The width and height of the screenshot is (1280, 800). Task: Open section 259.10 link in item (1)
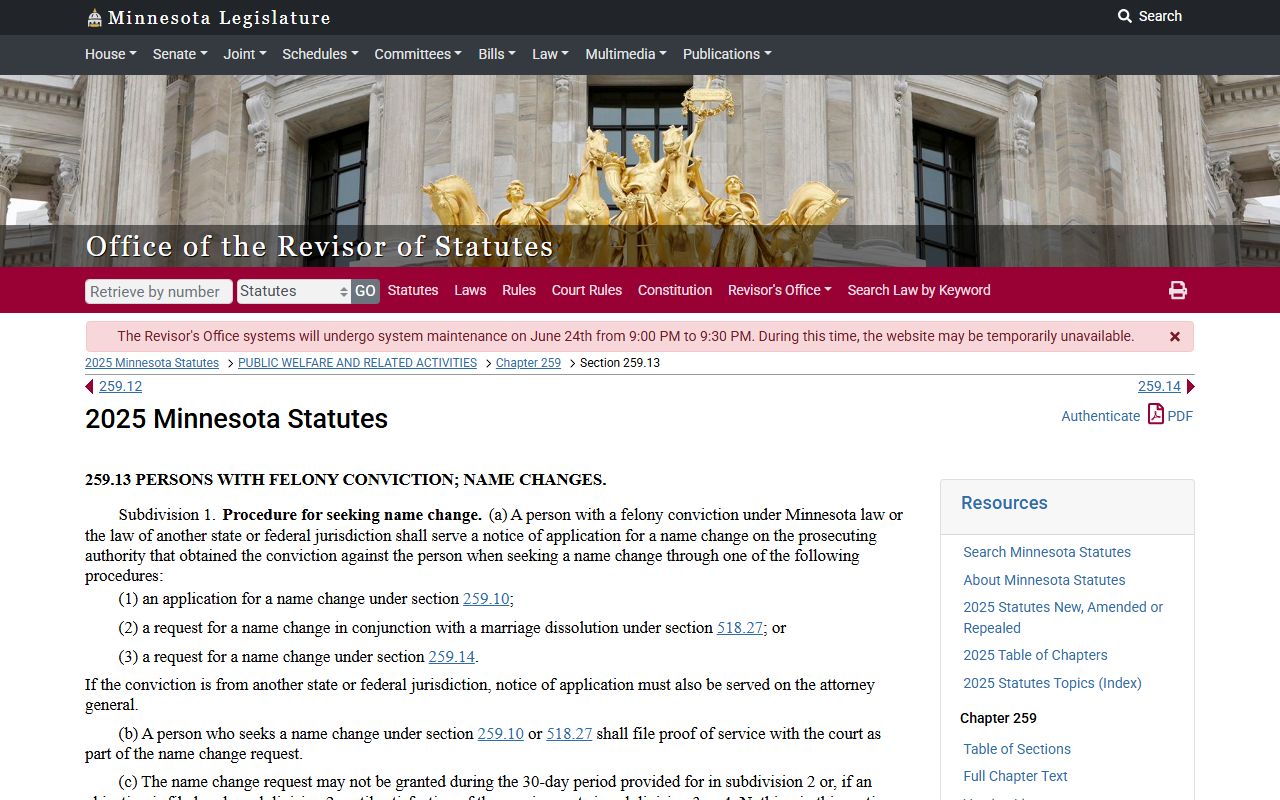(x=486, y=599)
